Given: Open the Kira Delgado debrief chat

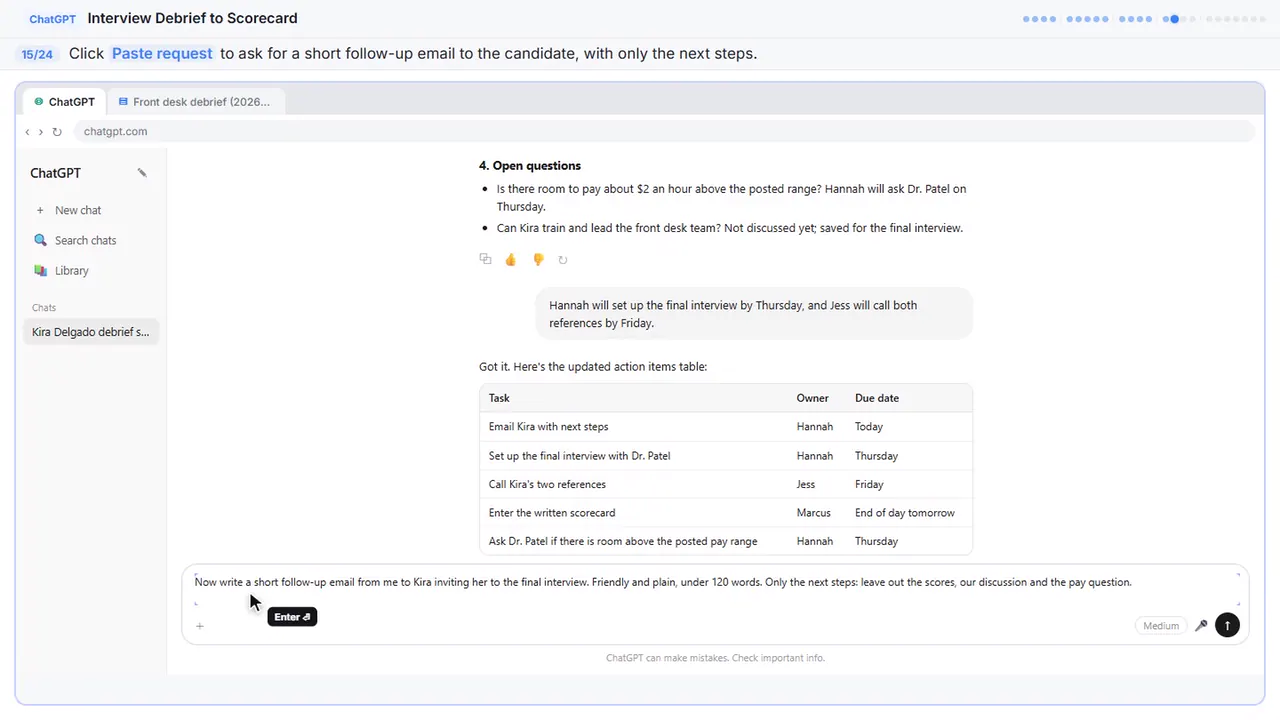Looking at the screenshot, I should point(91,332).
